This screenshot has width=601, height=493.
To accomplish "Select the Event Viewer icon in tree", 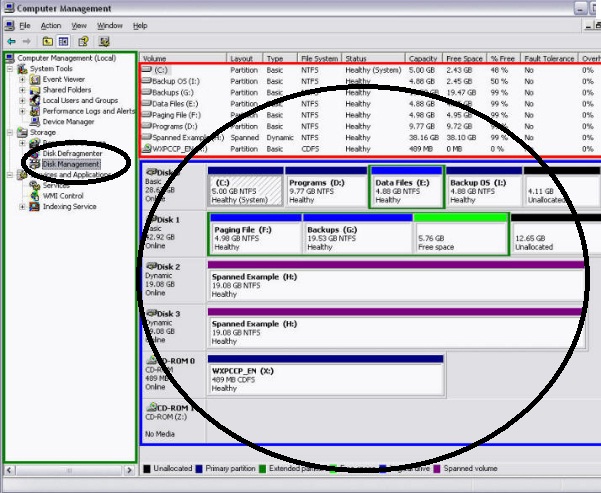I will point(35,79).
